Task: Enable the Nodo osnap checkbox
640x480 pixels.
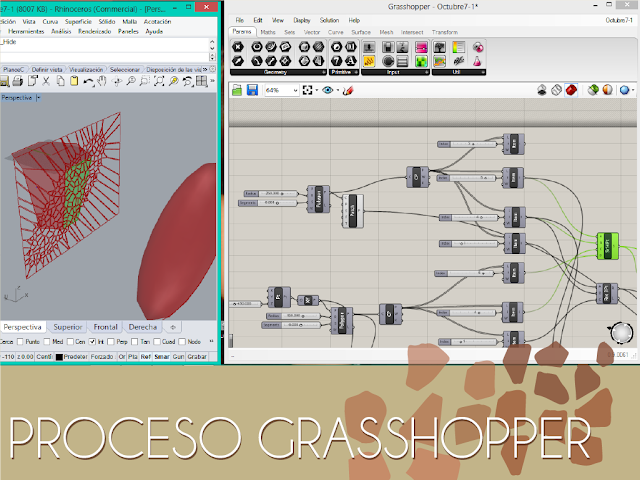Action: pyautogui.click(x=182, y=342)
